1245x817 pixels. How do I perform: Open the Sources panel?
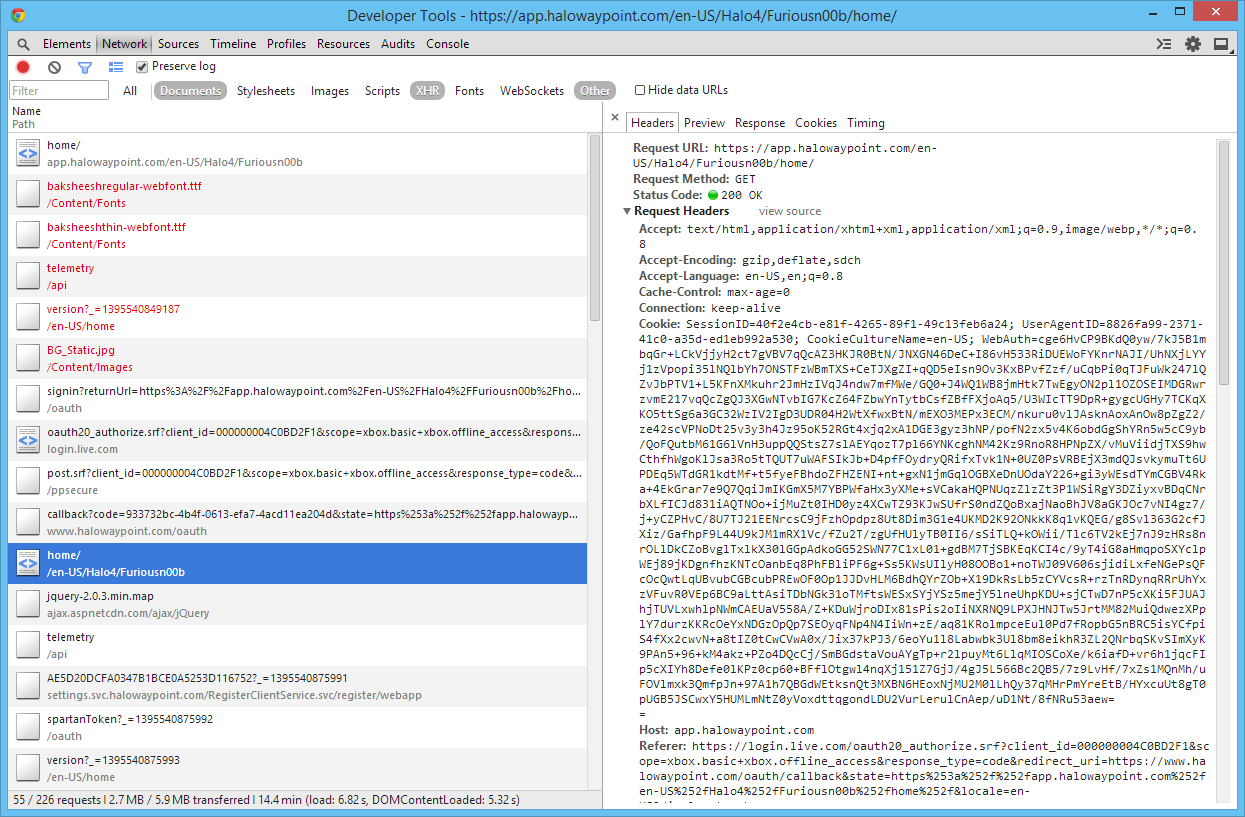pos(179,44)
